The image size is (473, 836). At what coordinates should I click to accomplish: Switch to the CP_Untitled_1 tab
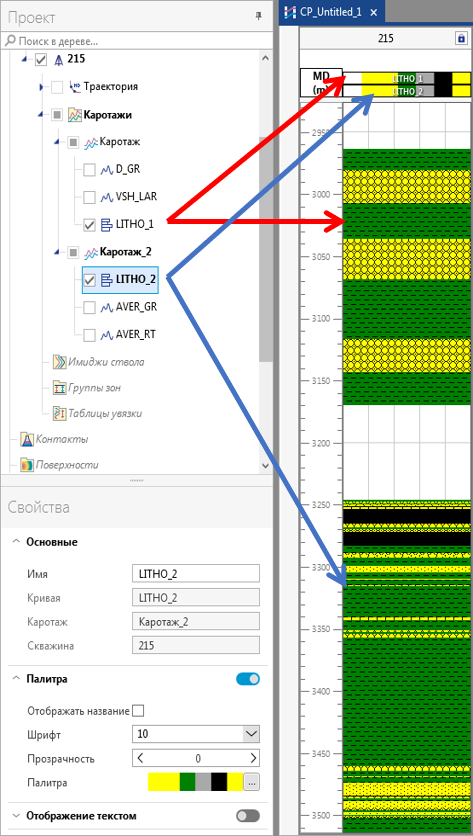(331, 12)
